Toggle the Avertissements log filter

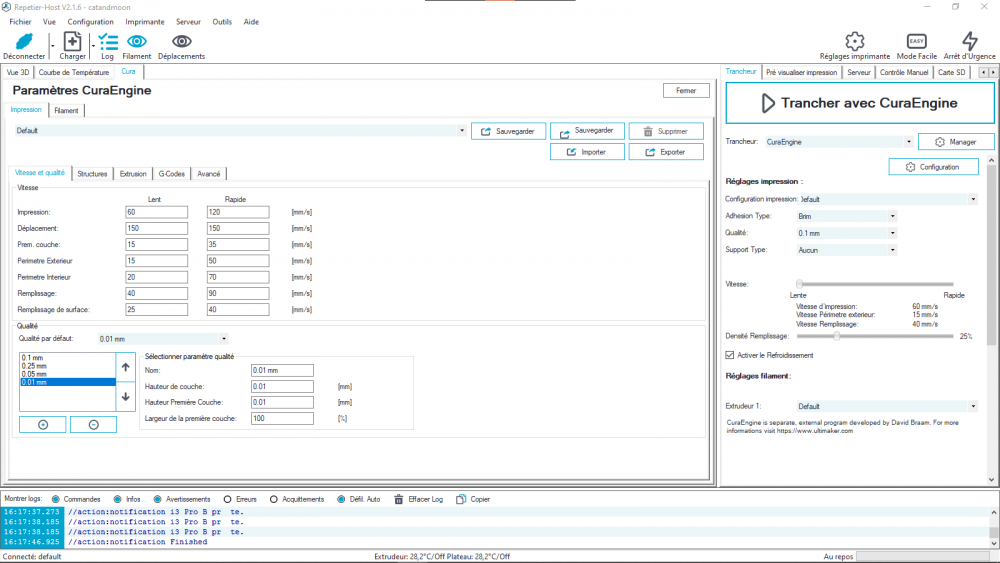pyautogui.click(x=158, y=499)
